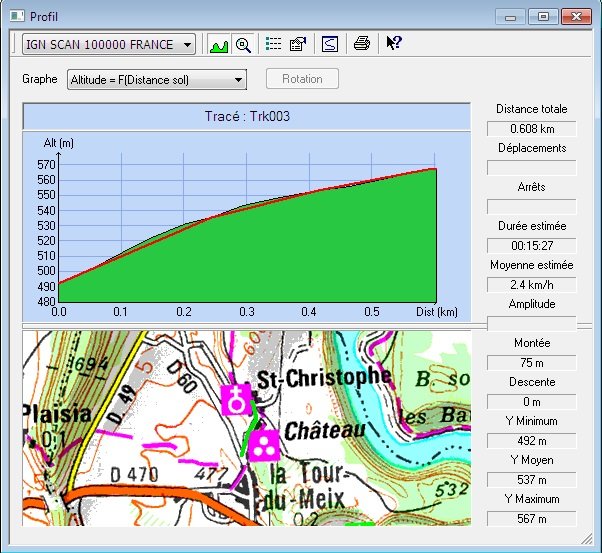This screenshot has width=602, height=553.
Task: Close the Profil window
Action: 576,17
